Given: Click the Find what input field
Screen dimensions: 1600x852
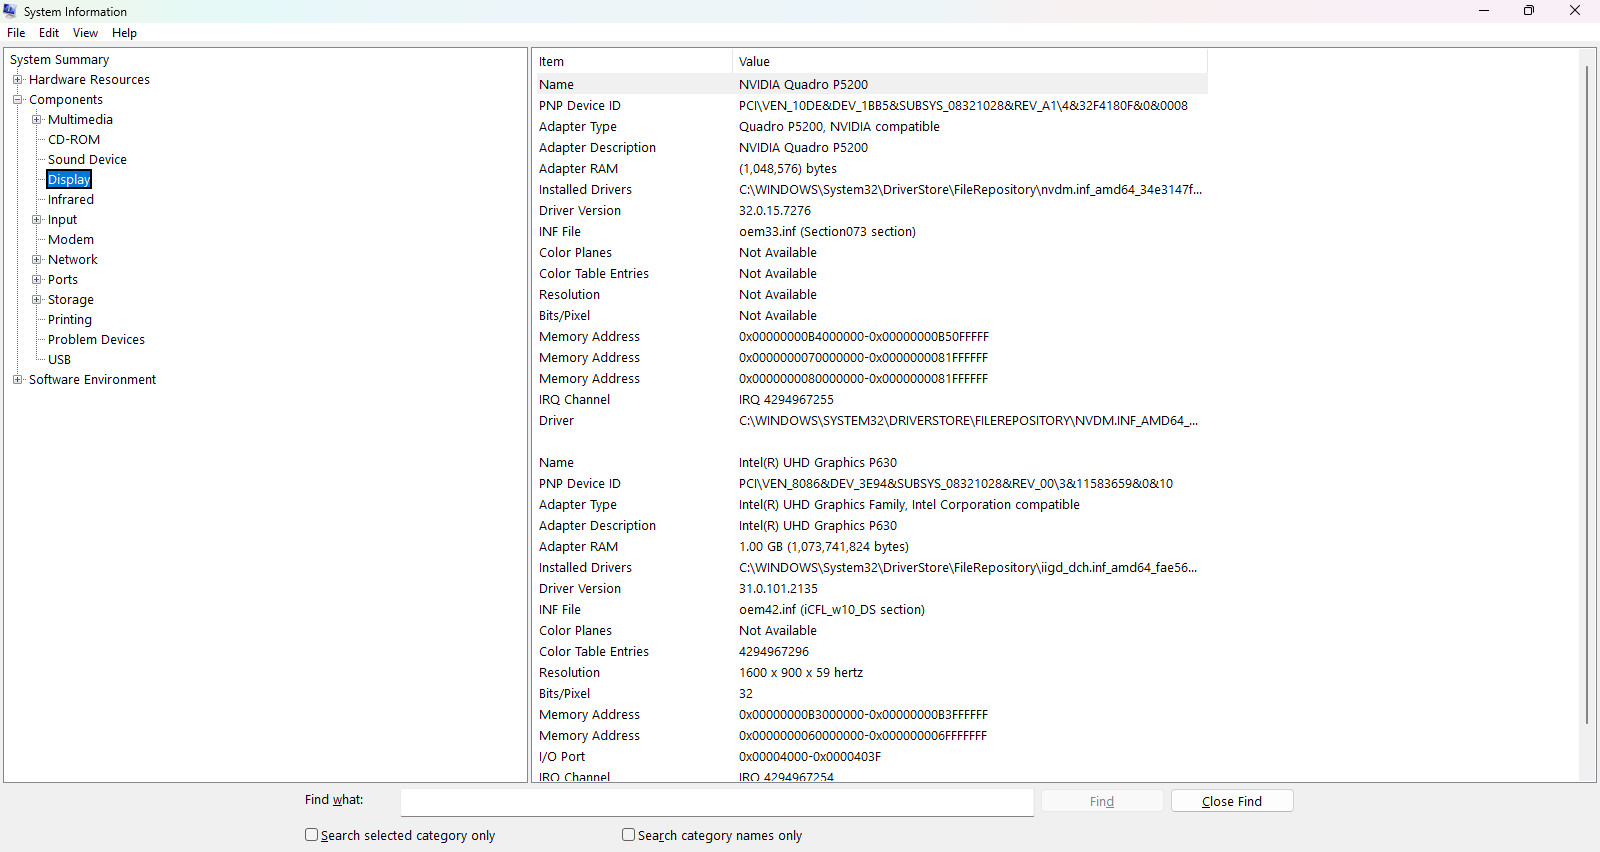Looking at the screenshot, I should (717, 802).
